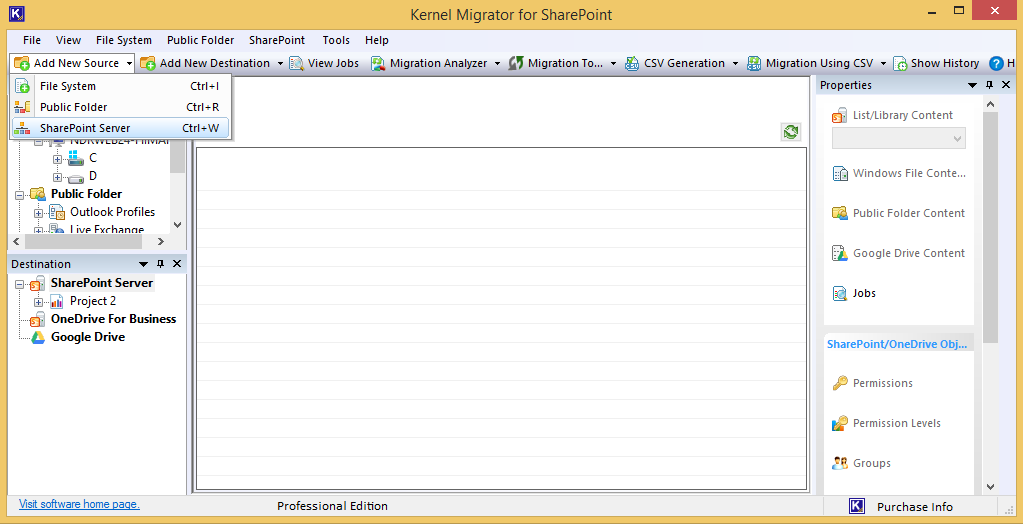Image resolution: width=1023 pixels, height=524 pixels.
Task: Open the Add New Destination dropdown arrow
Action: pos(280,63)
